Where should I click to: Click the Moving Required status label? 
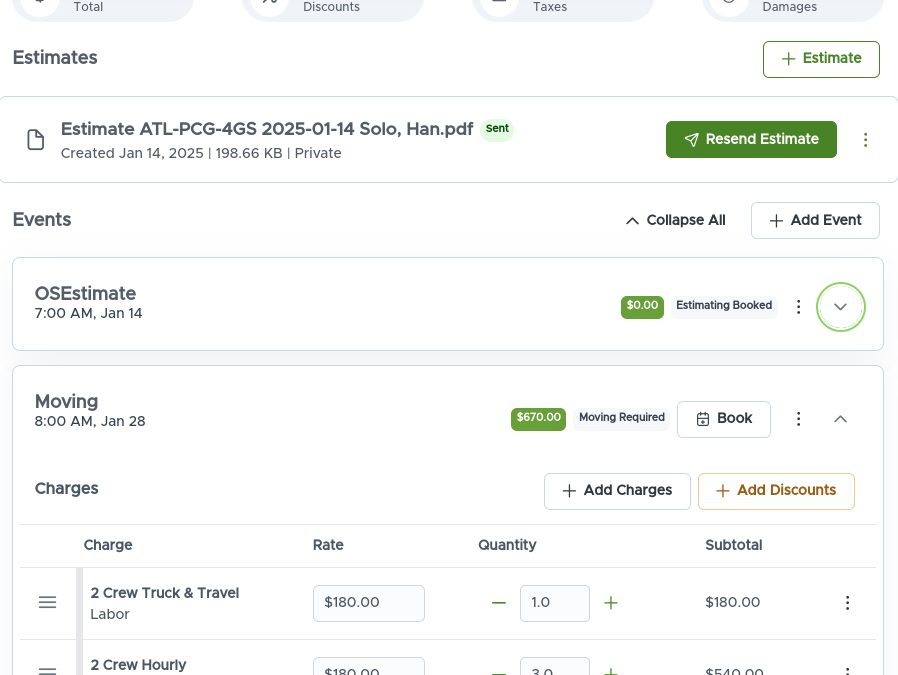click(621, 417)
